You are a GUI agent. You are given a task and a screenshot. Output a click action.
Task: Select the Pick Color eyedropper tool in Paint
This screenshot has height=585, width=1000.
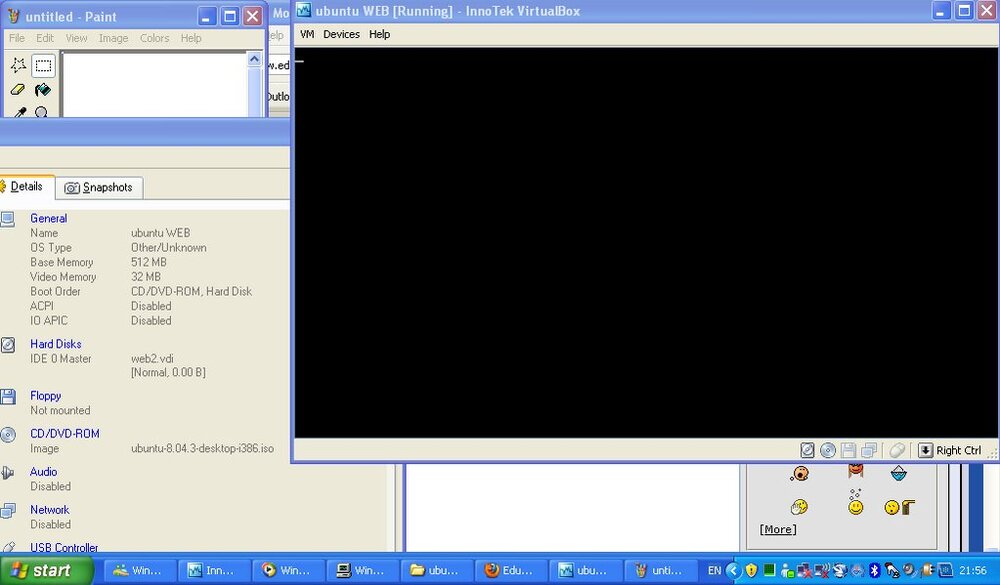(x=18, y=111)
